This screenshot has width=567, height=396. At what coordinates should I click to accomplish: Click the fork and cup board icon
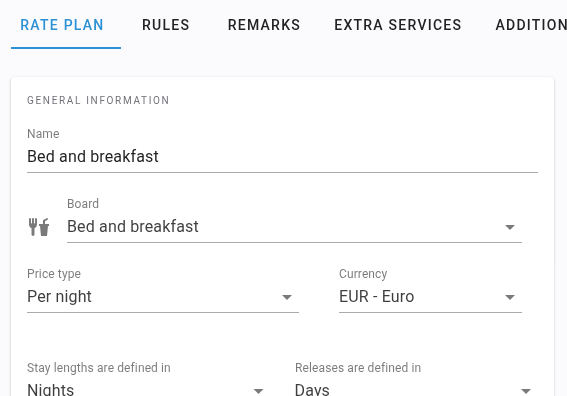tap(39, 227)
